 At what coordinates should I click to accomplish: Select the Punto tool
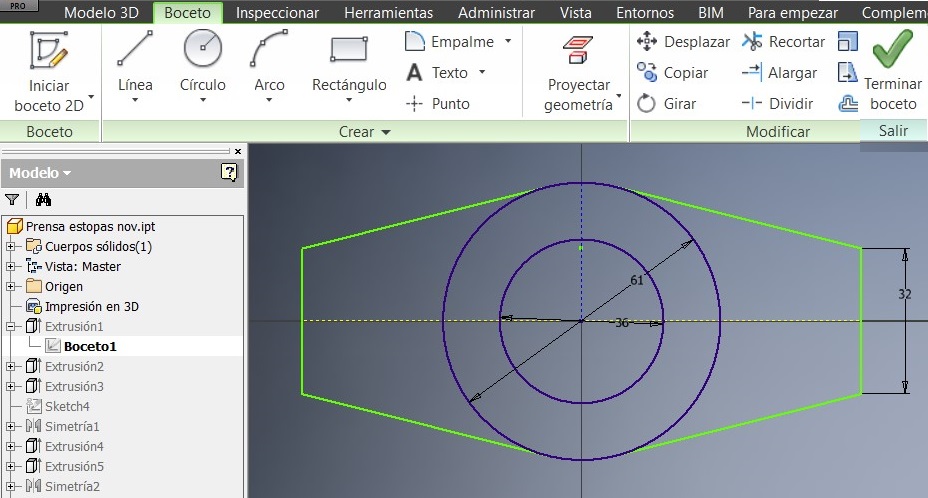click(x=438, y=104)
